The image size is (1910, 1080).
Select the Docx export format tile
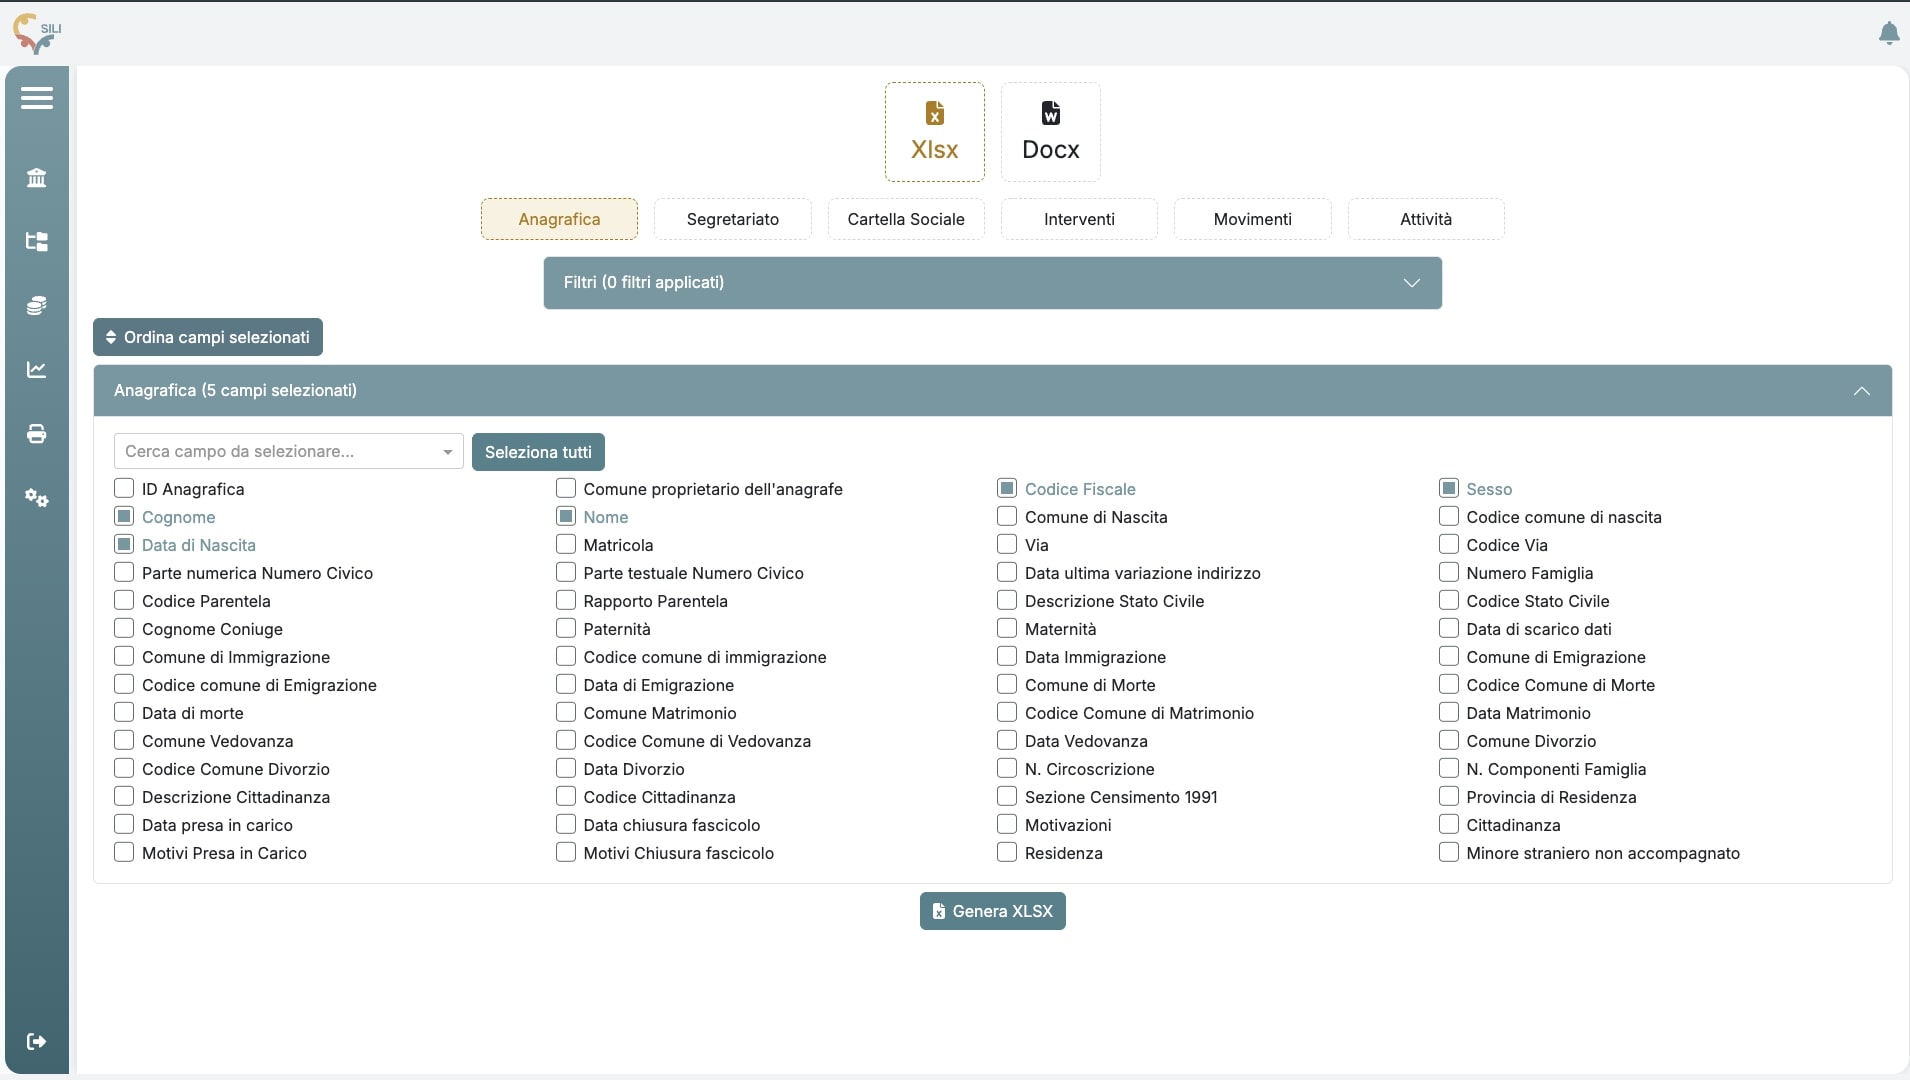[x=1050, y=132]
